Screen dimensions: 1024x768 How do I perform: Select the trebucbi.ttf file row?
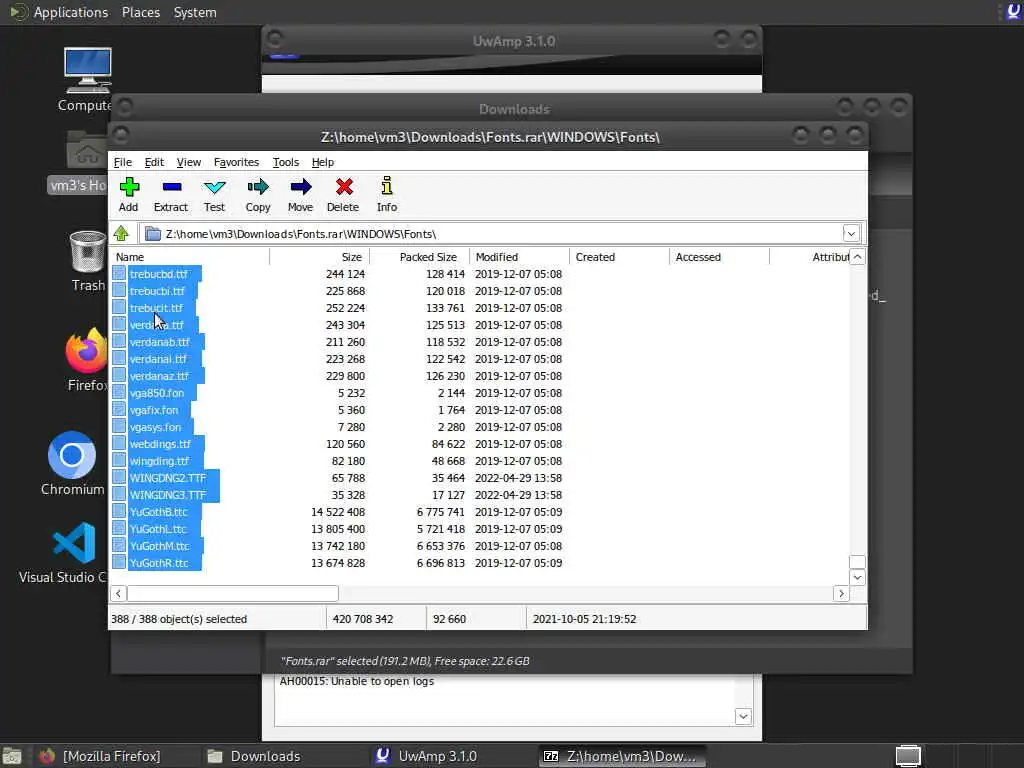click(157, 291)
